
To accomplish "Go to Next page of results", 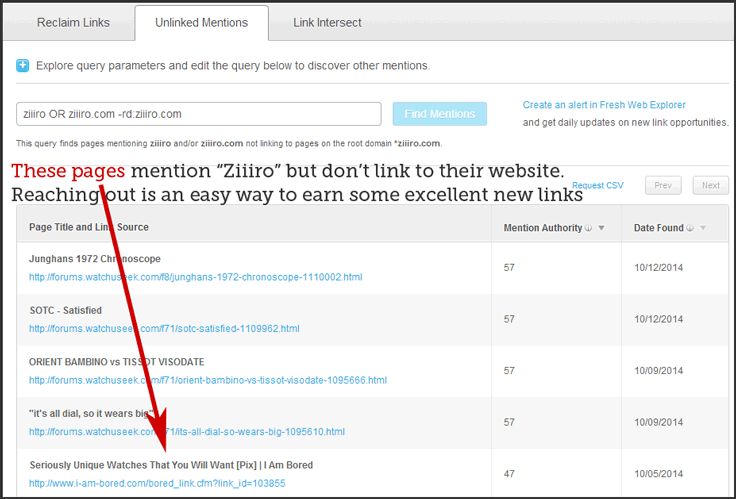I will pos(711,186).
